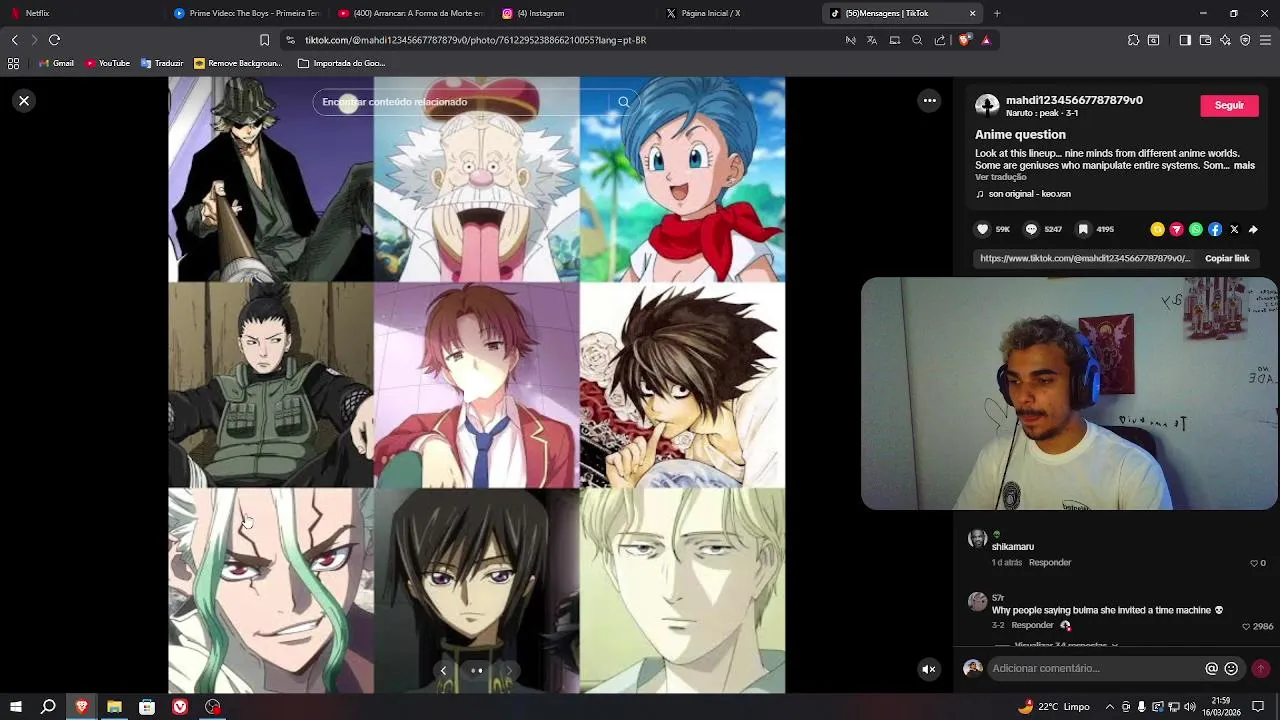This screenshot has width=1280, height=720.
Task: Like the bulma time machine comment
Action: click(1246, 626)
